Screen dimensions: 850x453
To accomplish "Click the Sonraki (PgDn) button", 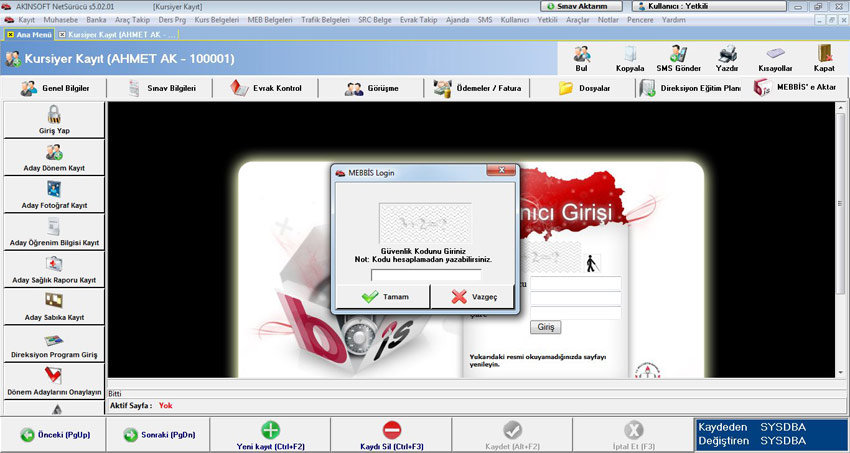I will (x=159, y=435).
